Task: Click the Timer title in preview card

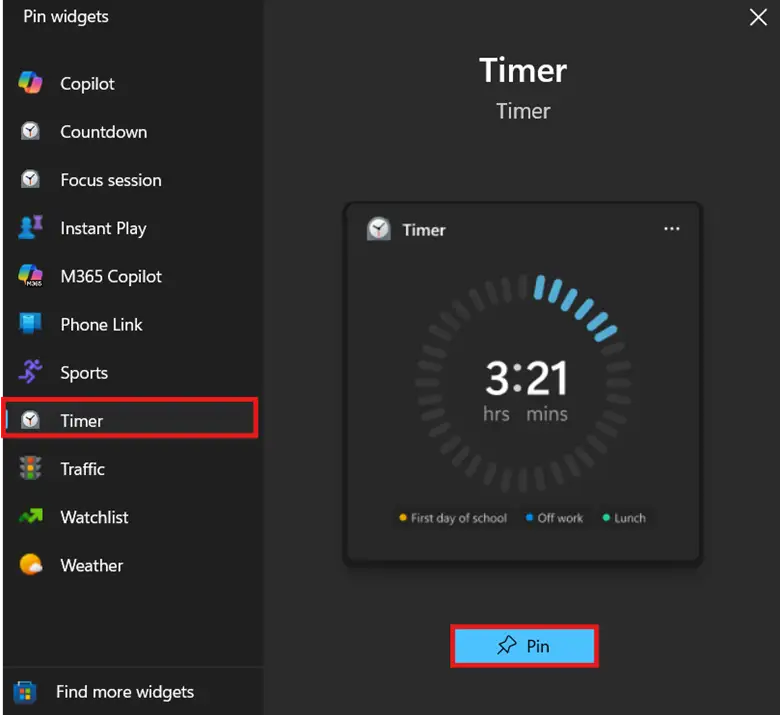Action: (x=424, y=230)
